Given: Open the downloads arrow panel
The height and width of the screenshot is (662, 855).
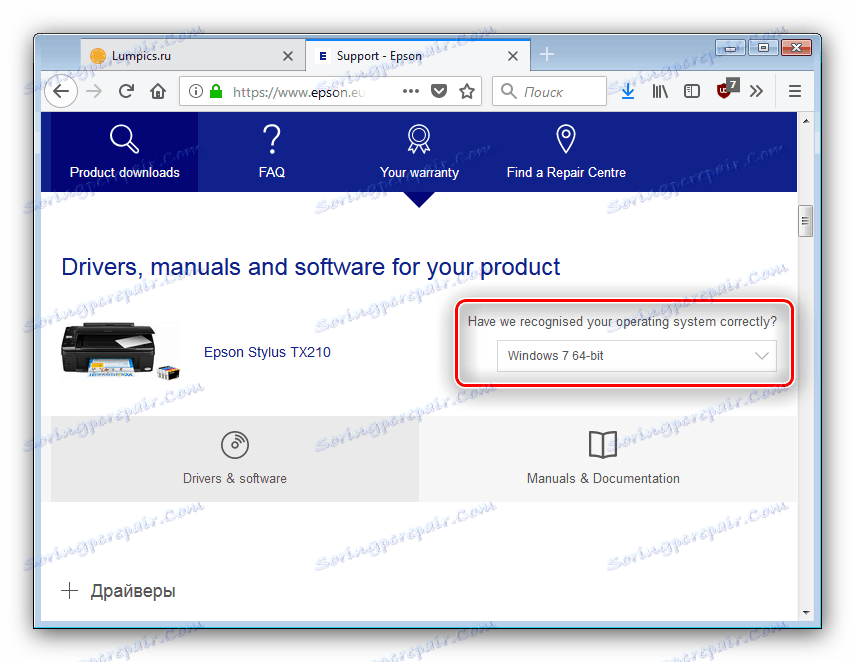Looking at the screenshot, I should pyautogui.click(x=628, y=91).
